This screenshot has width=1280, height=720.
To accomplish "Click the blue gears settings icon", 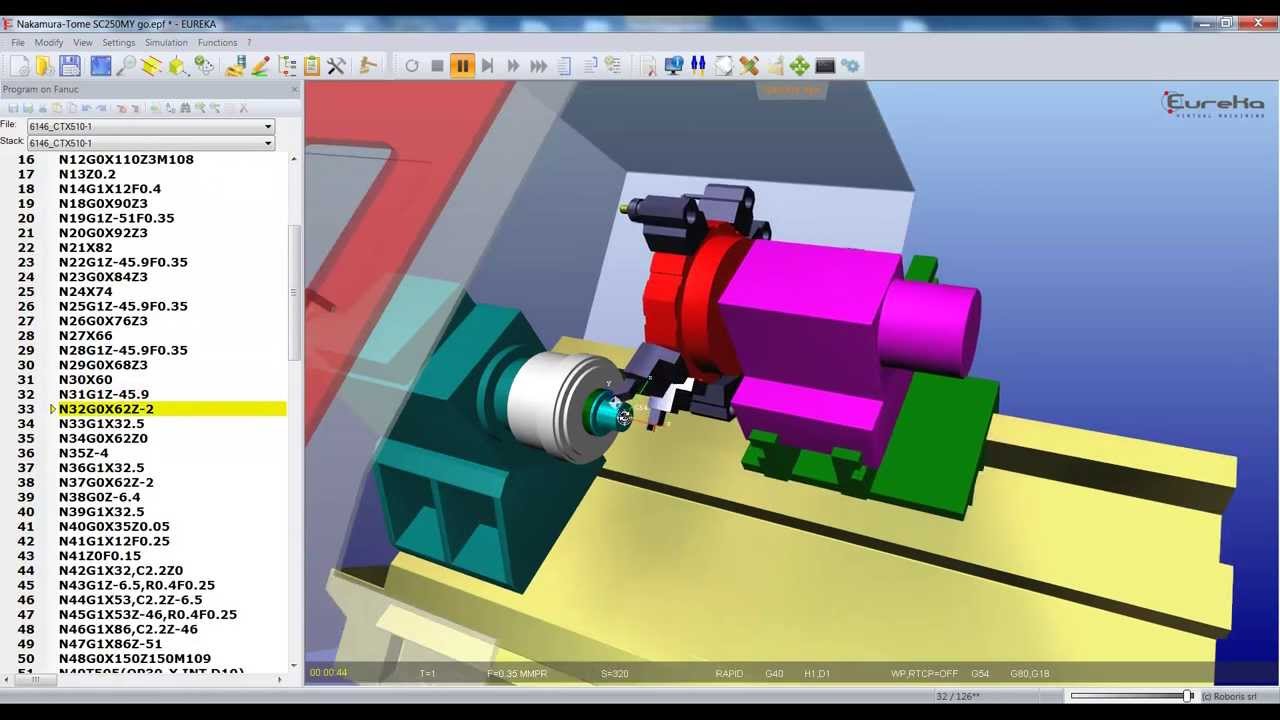I will pyautogui.click(x=850, y=66).
